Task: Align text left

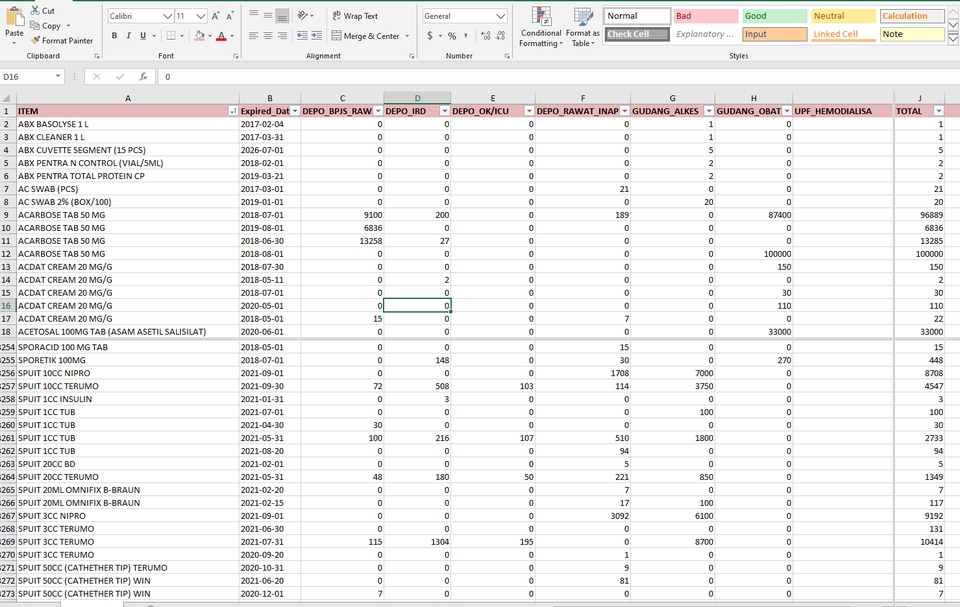Action: pyautogui.click(x=253, y=36)
